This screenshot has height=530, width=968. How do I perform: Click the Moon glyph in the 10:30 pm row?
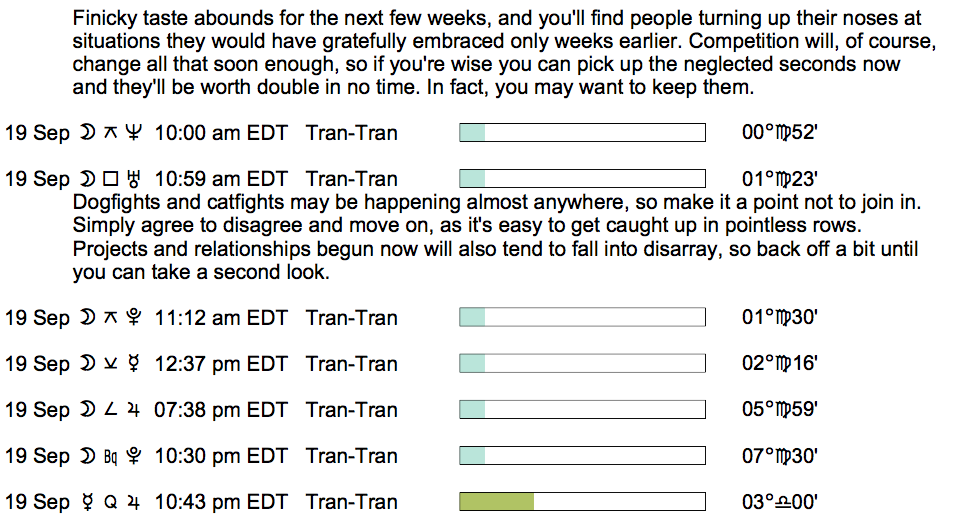[87, 456]
